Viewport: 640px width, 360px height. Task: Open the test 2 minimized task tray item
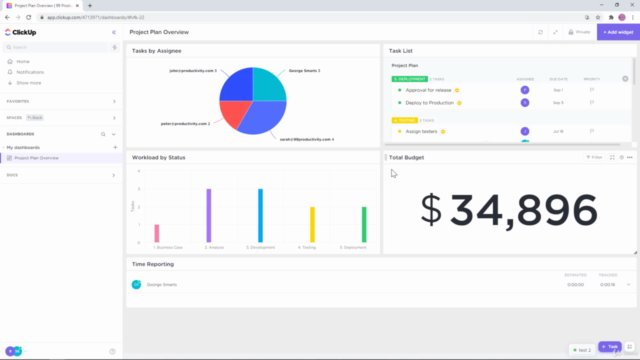click(582, 350)
